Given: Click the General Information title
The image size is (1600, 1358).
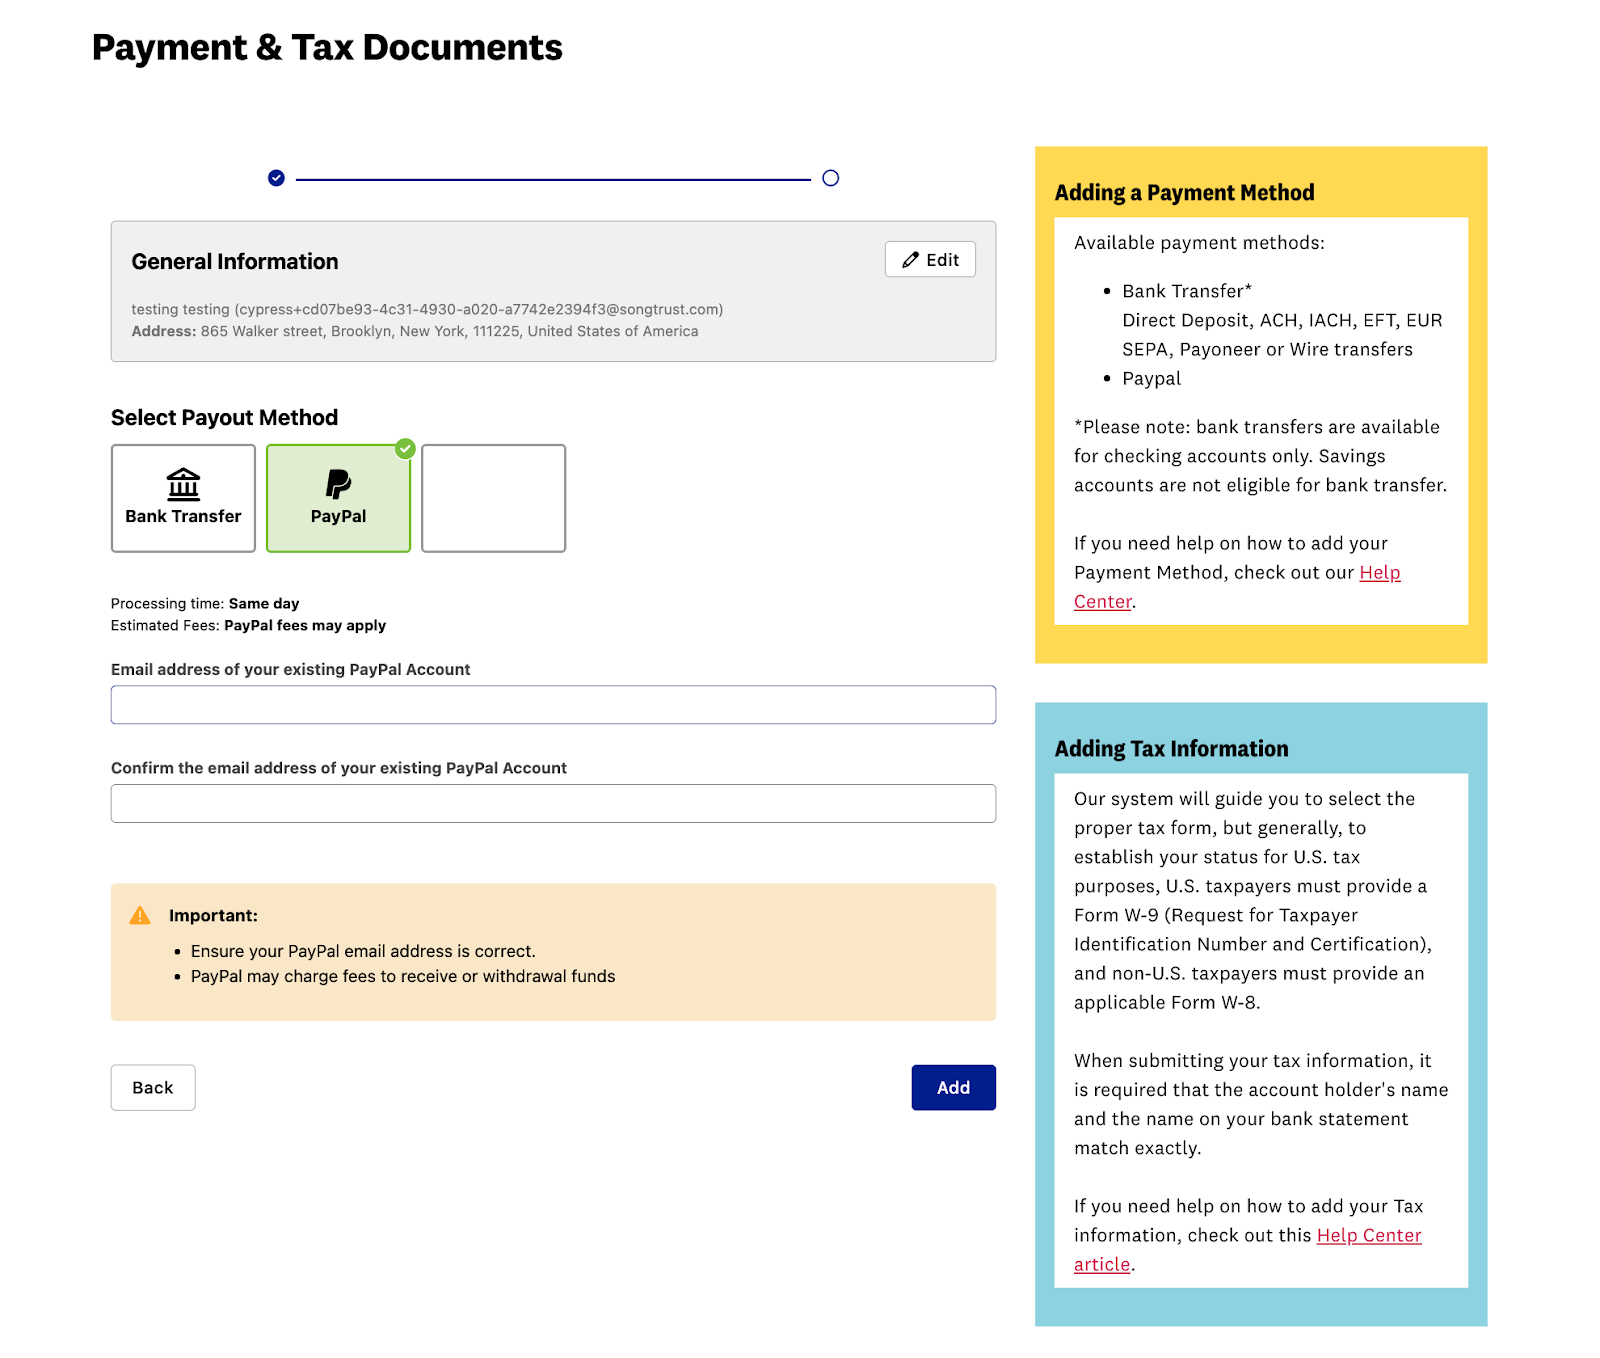Looking at the screenshot, I should 235,261.
